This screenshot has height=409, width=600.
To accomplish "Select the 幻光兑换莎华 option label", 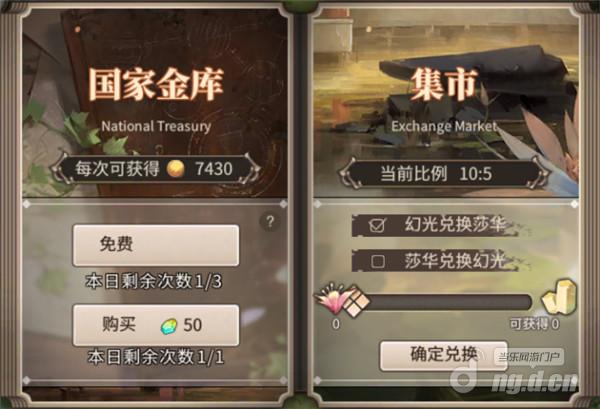I will 455,224.
